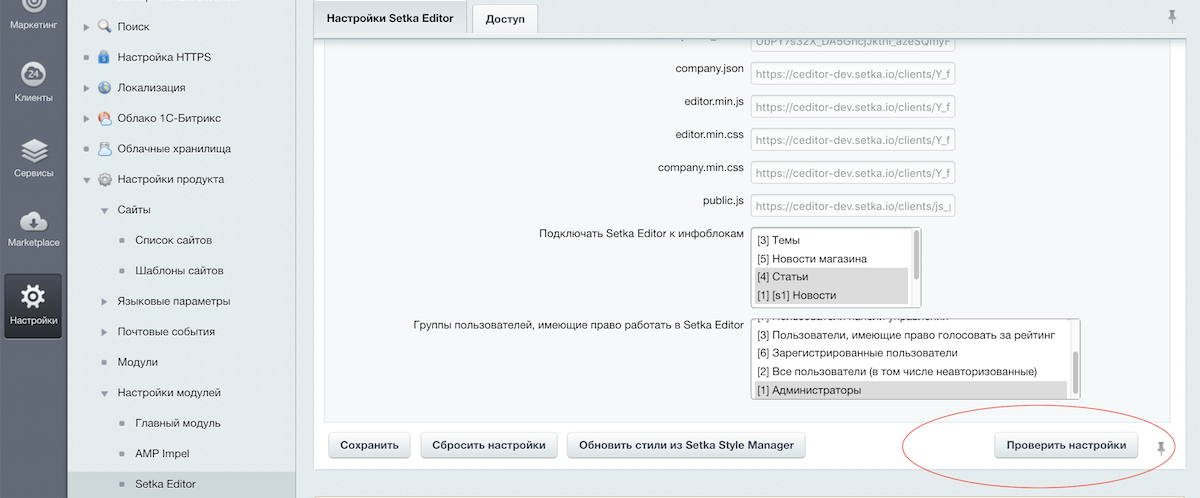Click the Сохранить button
1200x498 pixels.
369,445
